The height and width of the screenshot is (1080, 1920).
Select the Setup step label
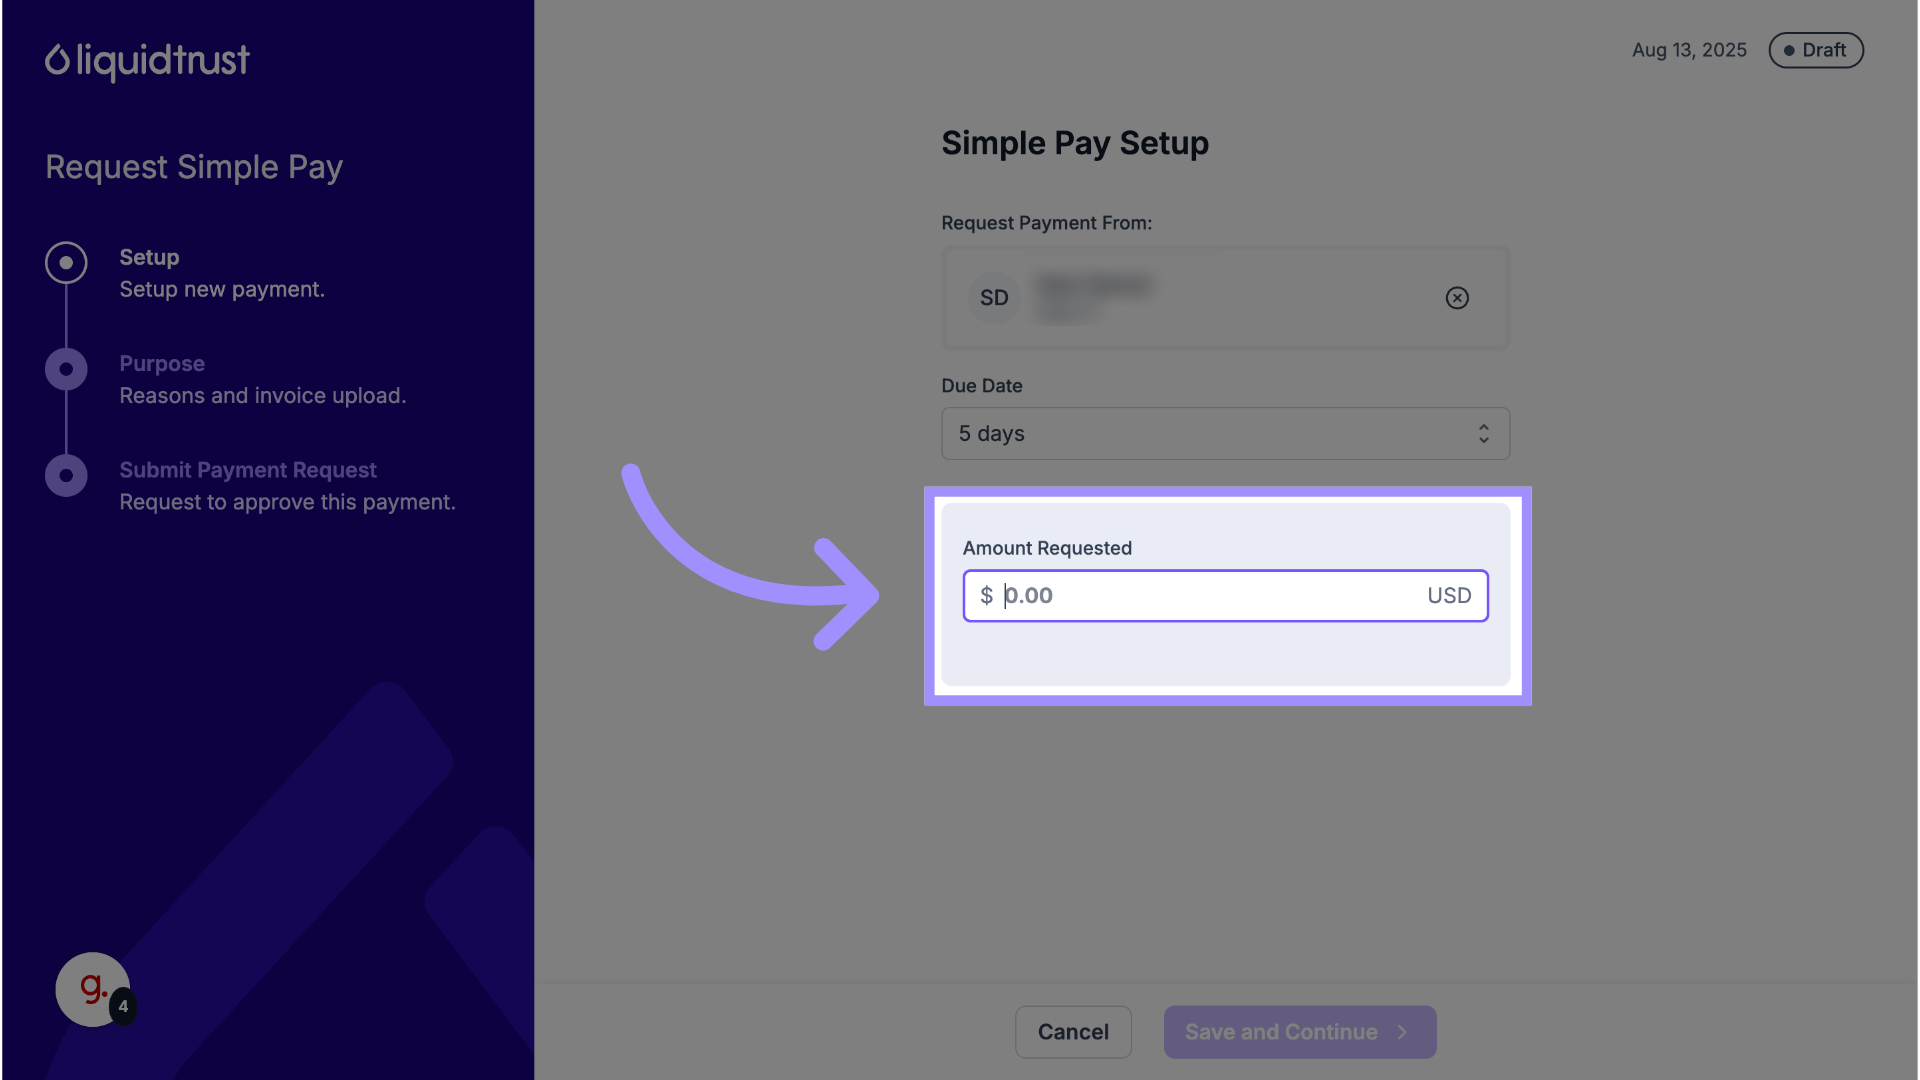[149, 257]
